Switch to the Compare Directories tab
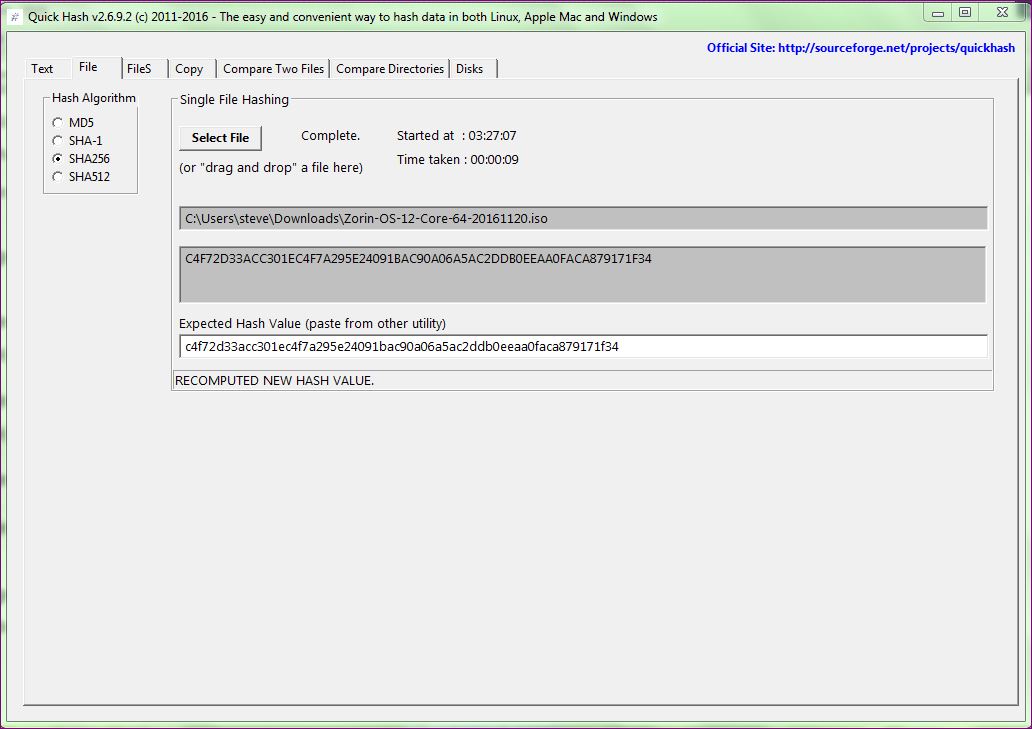Screen dimensions: 1032x729 (x=390, y=69)
